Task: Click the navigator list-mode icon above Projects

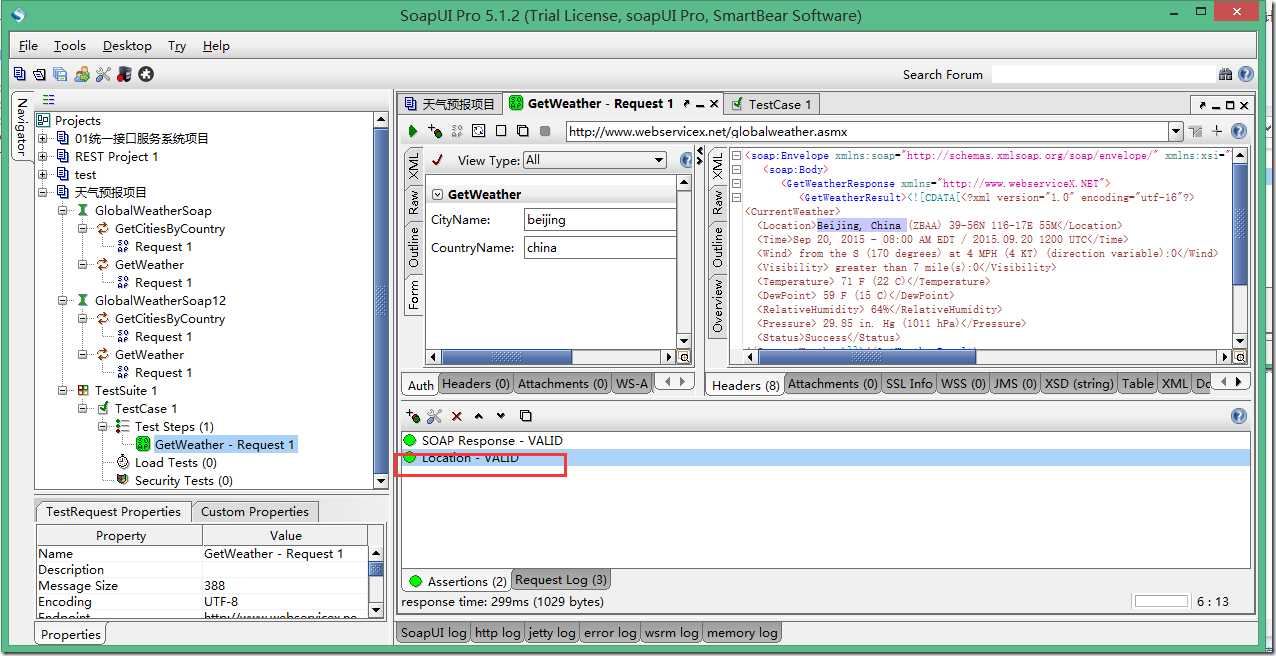Action: (48, 100)
